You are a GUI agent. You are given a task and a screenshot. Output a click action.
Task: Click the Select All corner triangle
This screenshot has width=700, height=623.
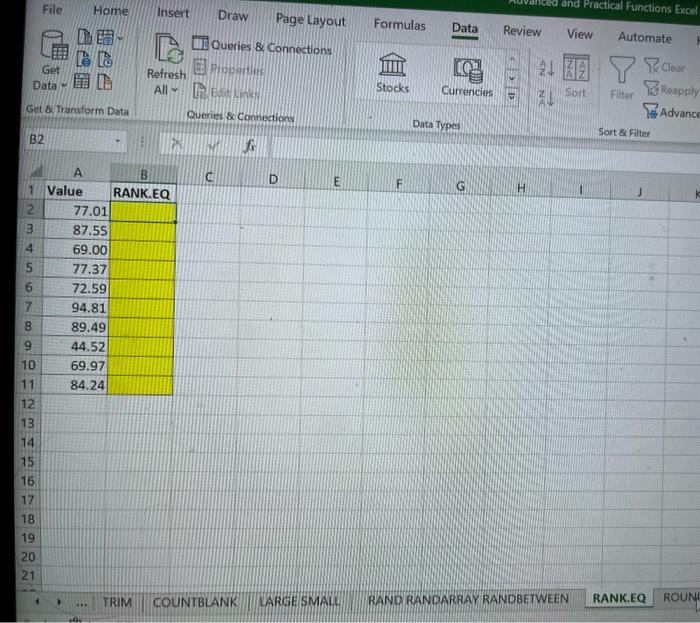click(35, 171)
